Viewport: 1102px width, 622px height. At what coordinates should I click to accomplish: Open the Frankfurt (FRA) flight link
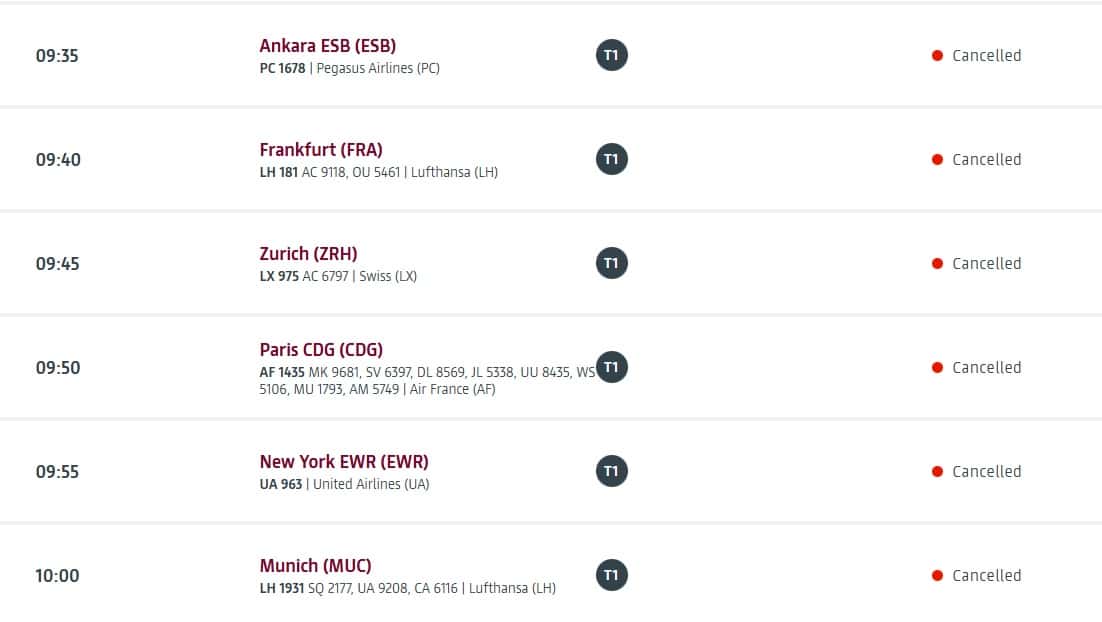pos(321,150)
